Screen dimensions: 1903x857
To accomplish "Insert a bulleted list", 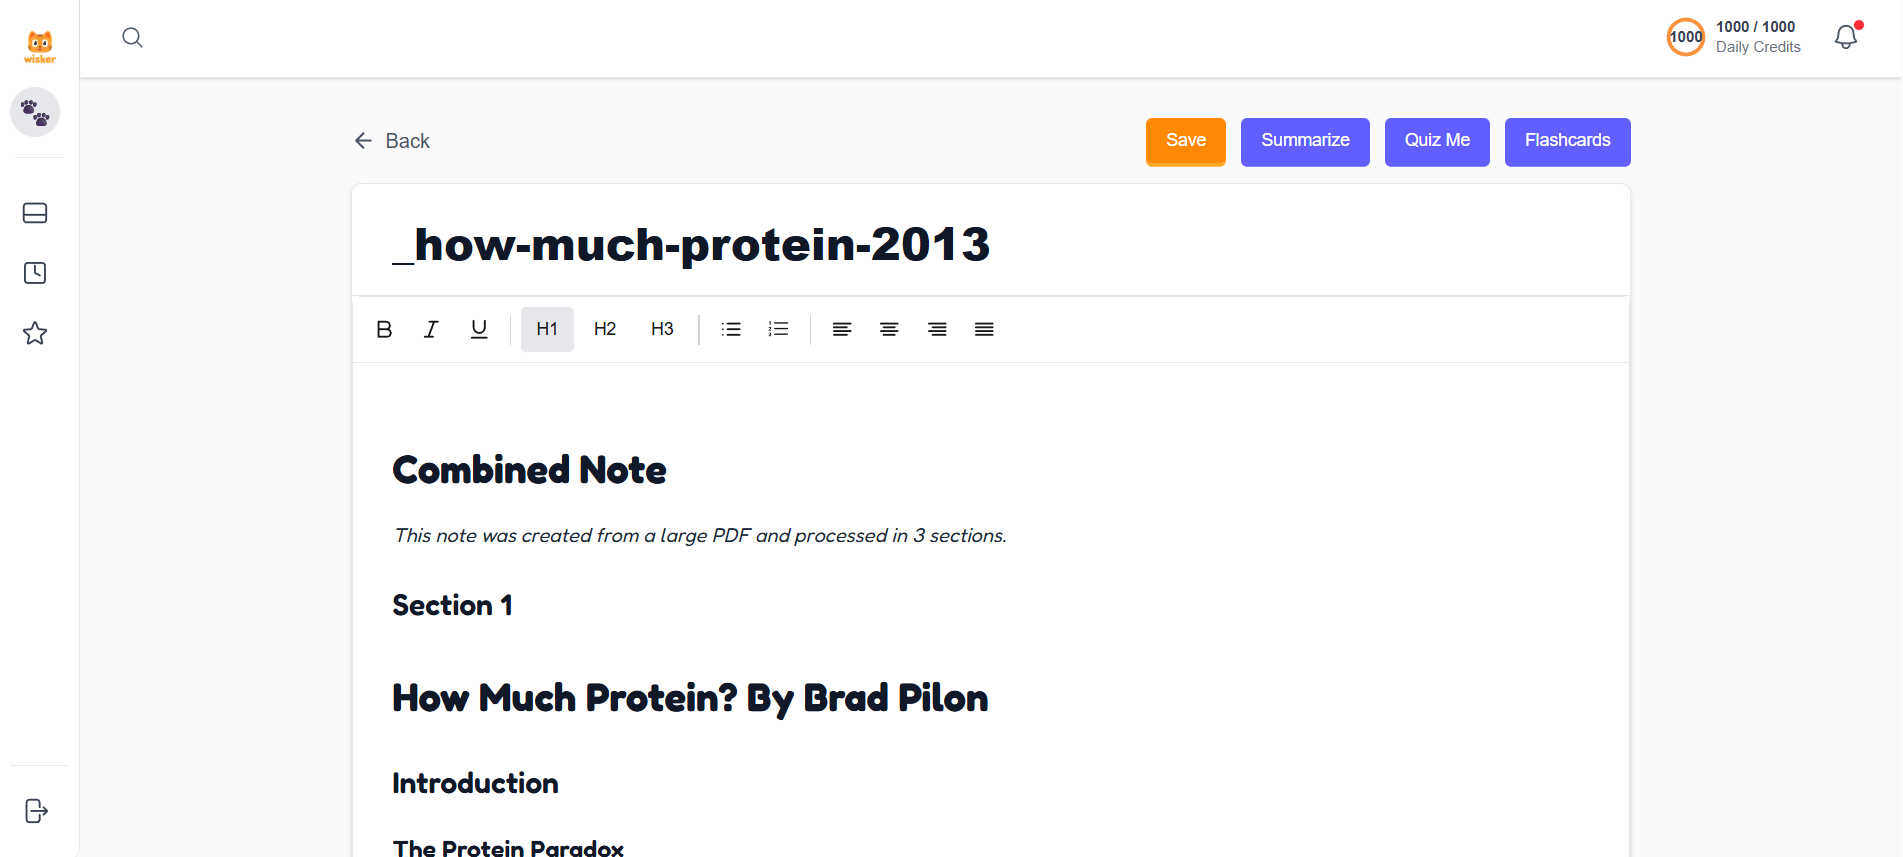I will (x=731, y=329).
